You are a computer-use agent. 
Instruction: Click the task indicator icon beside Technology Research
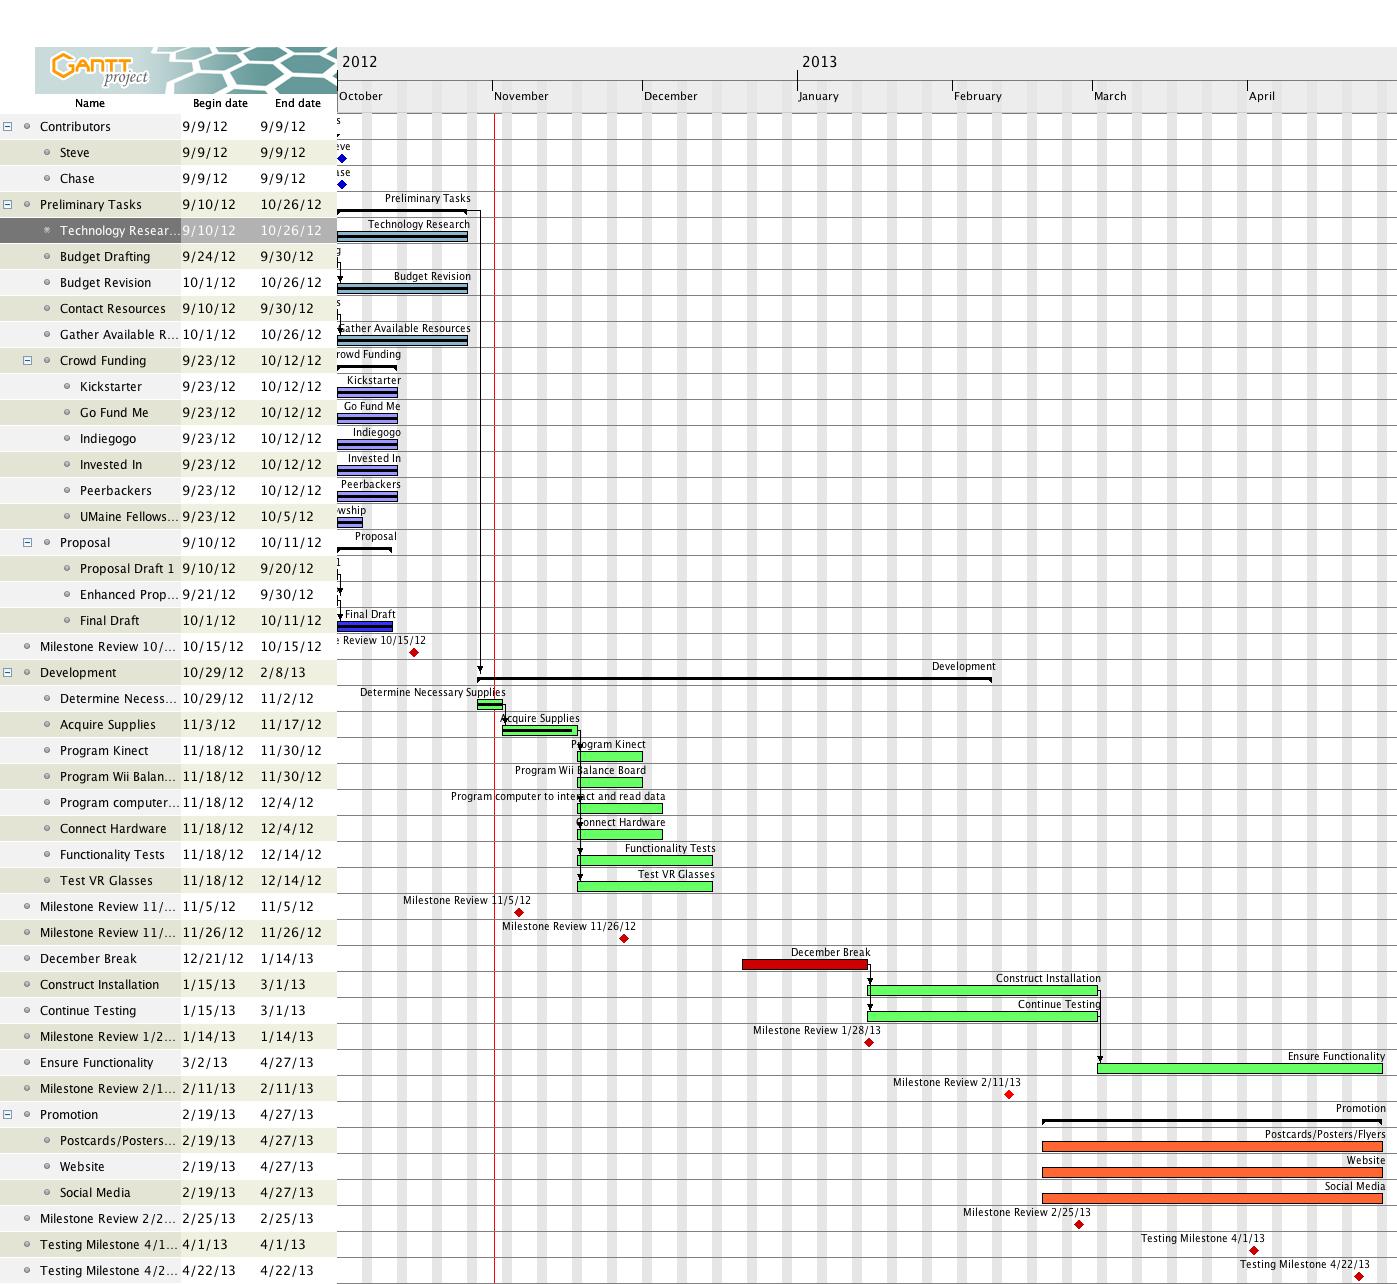click(47, 231)
